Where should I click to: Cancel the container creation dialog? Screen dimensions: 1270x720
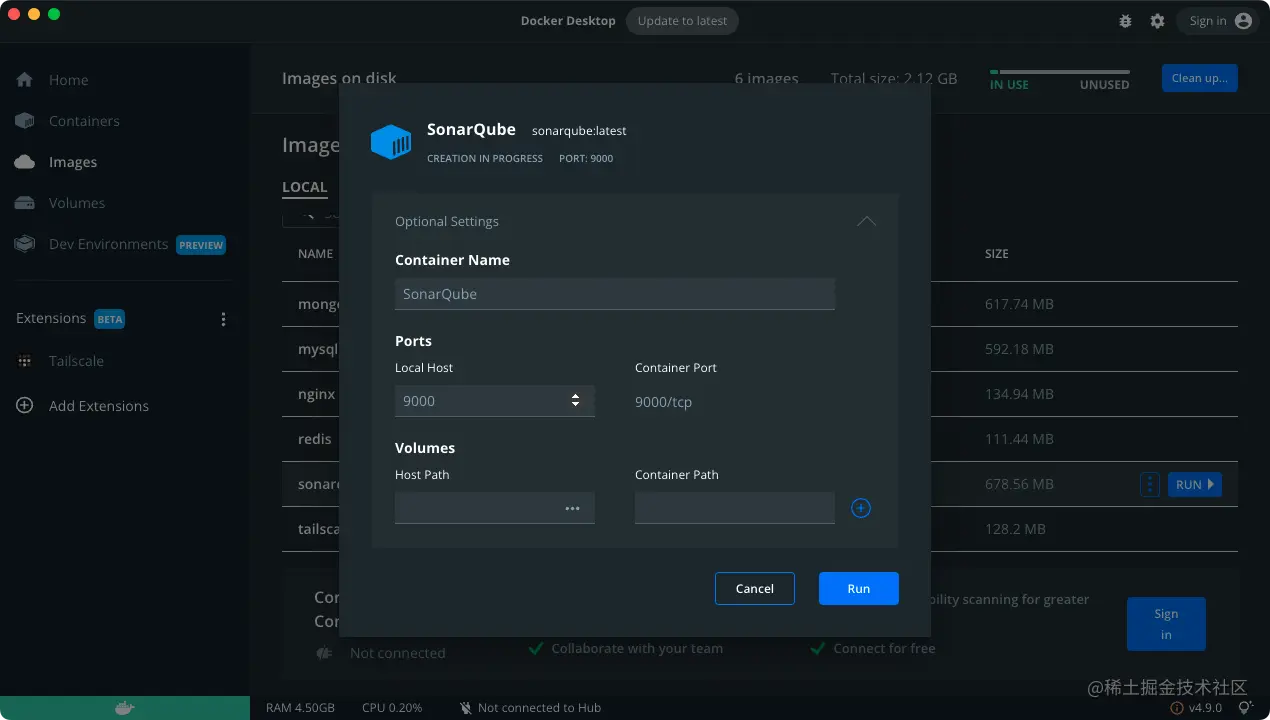[755, 589]
